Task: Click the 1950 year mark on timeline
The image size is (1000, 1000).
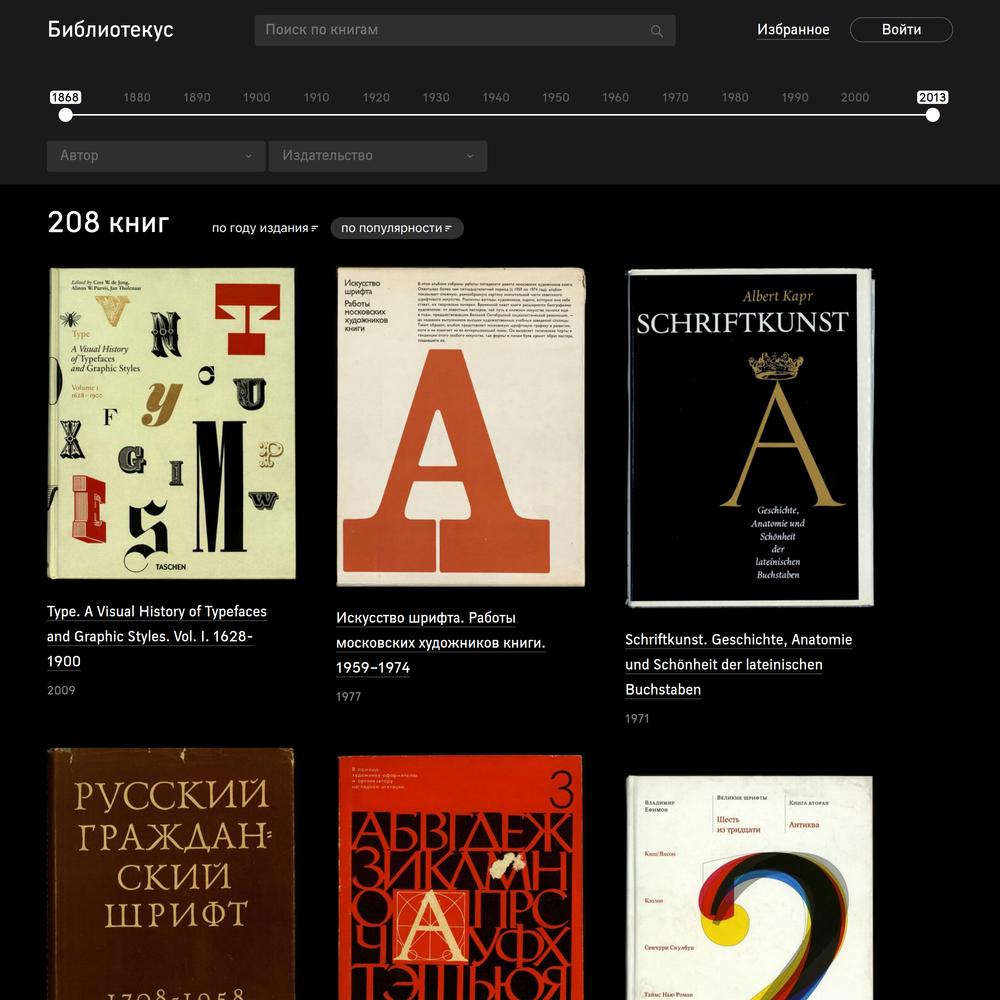Action: (x=555, y=98)
